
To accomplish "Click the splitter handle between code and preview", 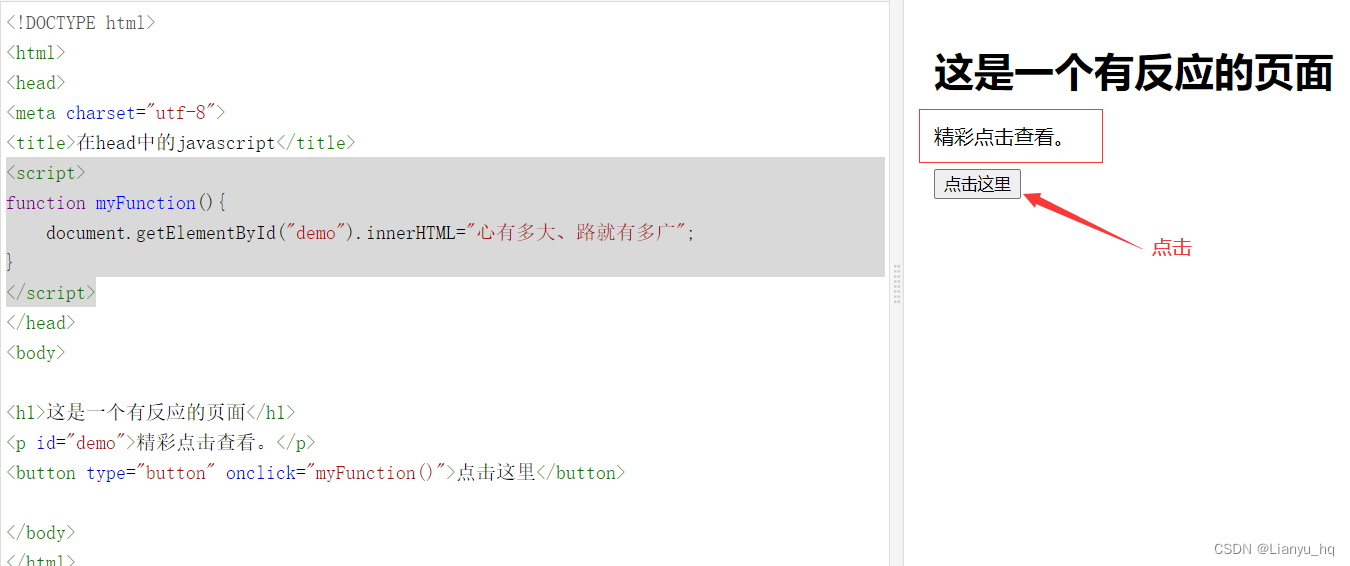I will tap(897, 283).
